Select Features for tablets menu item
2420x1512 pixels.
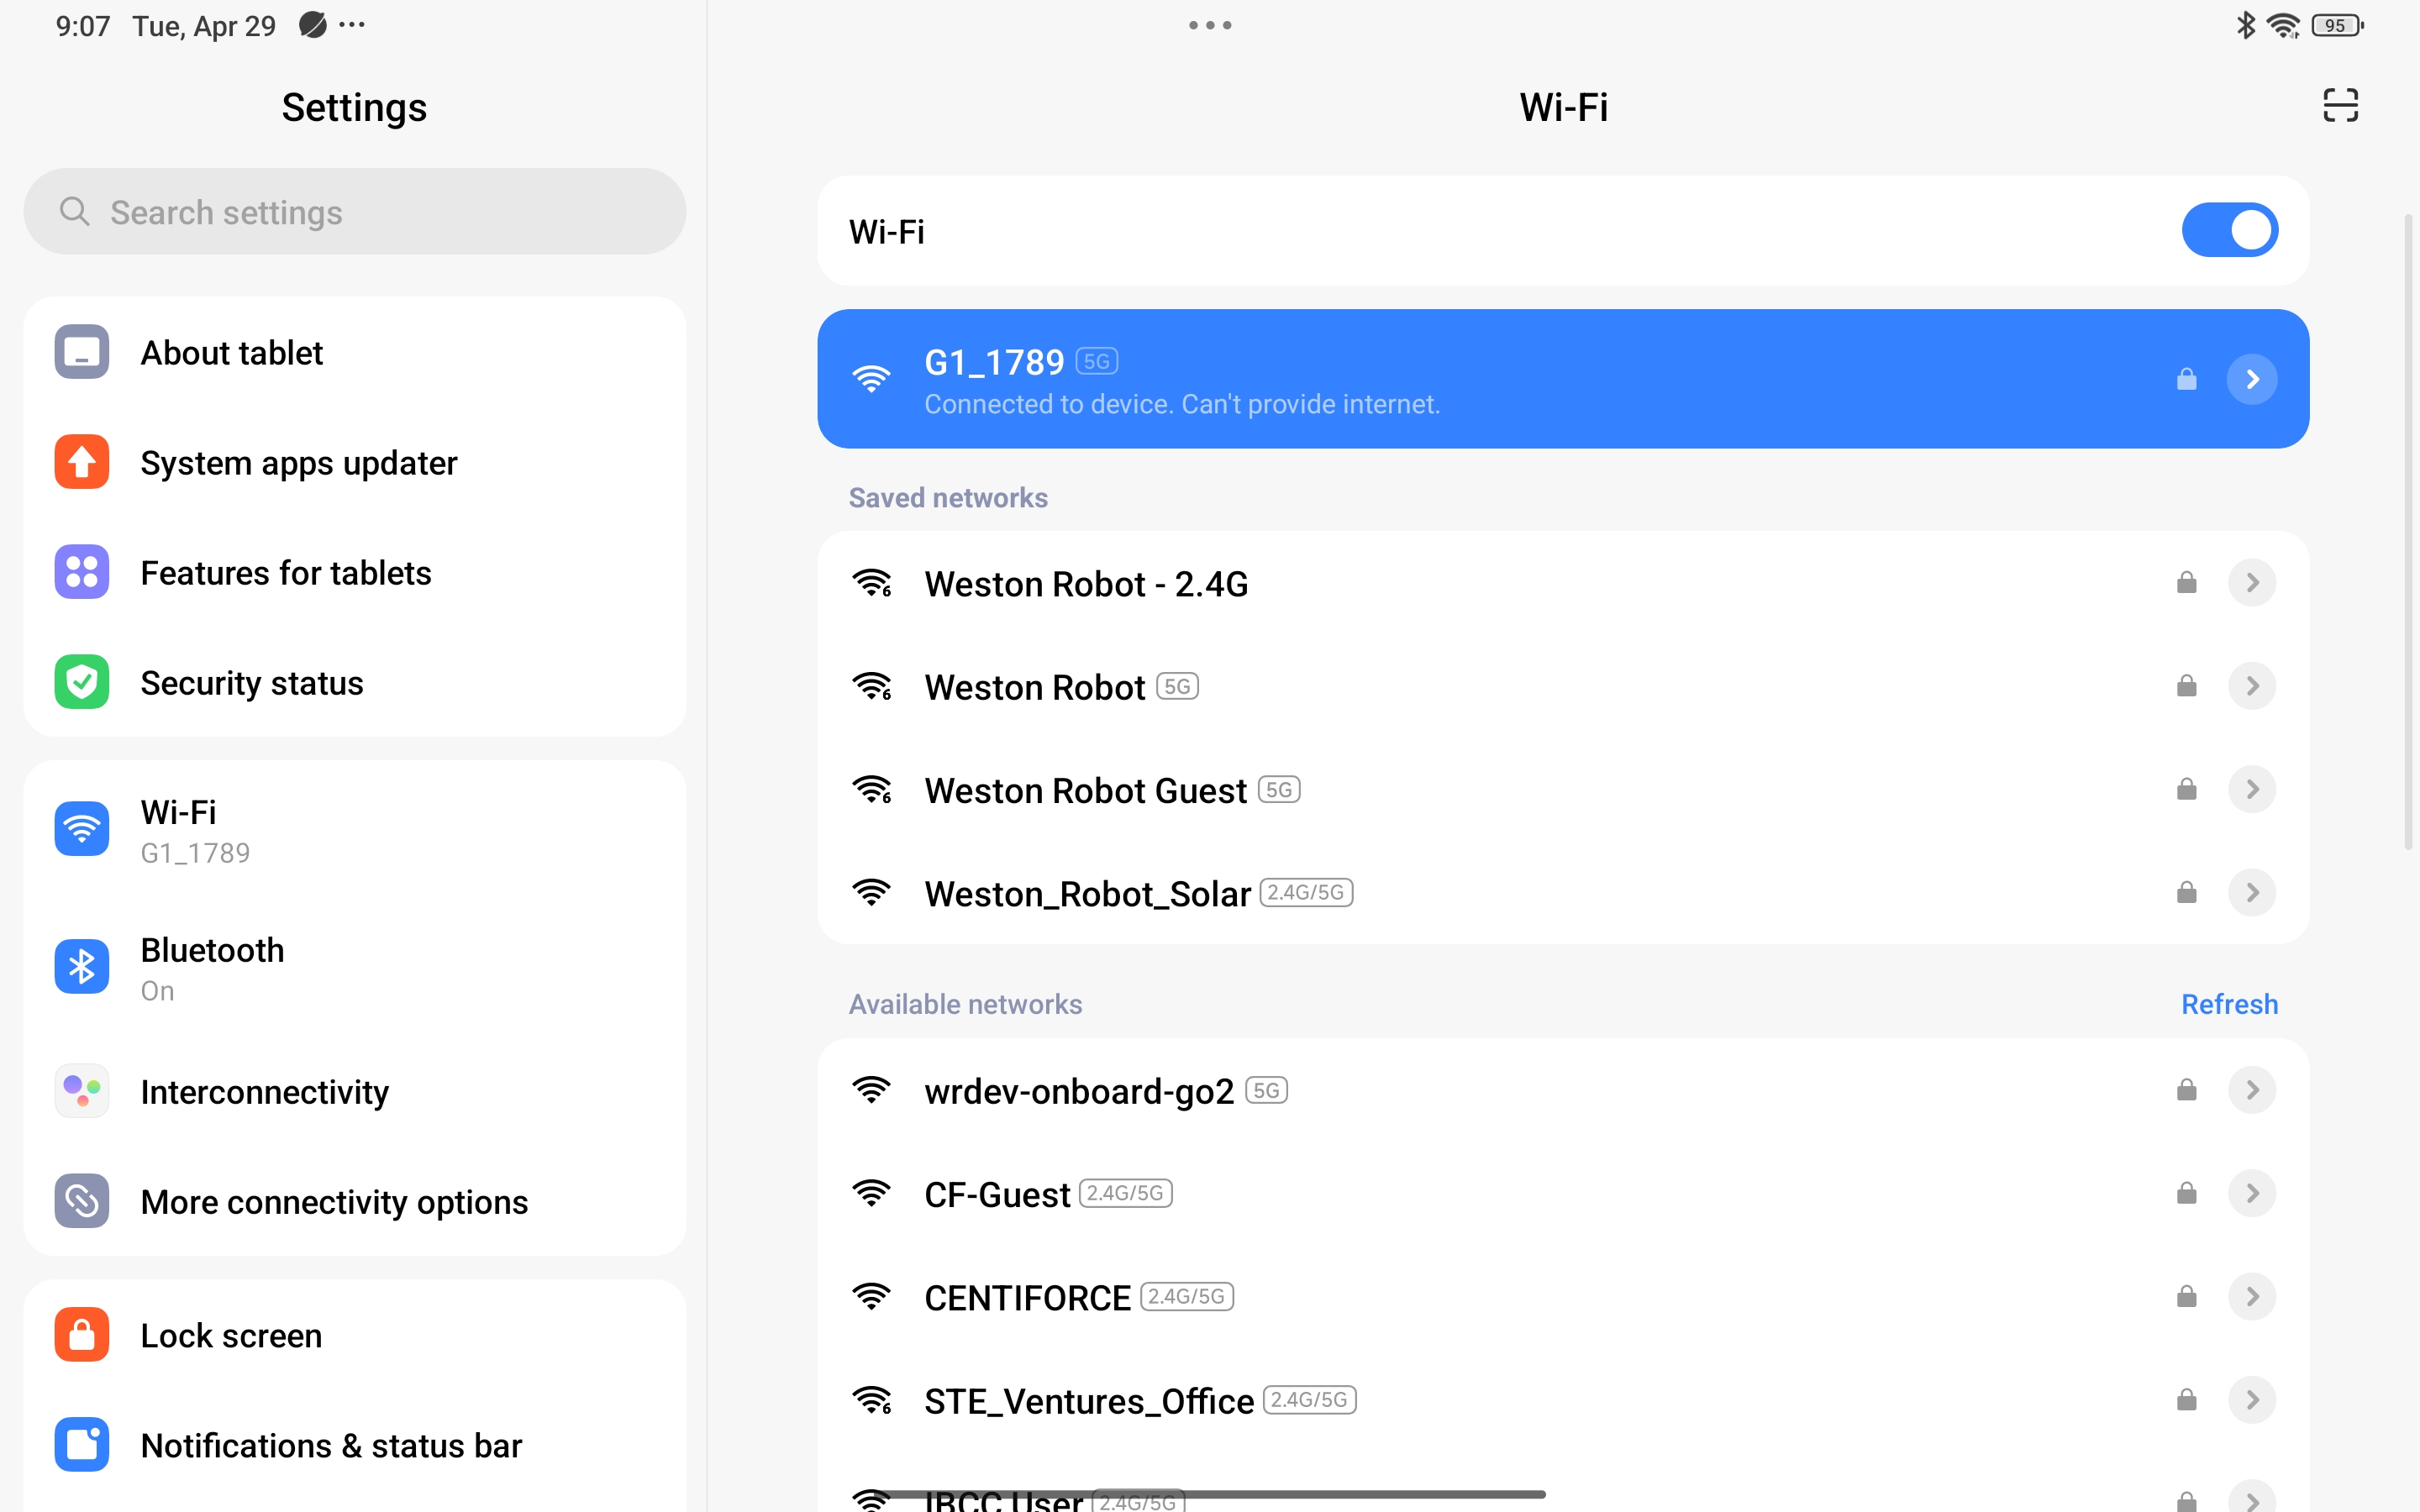pos(355,572)
